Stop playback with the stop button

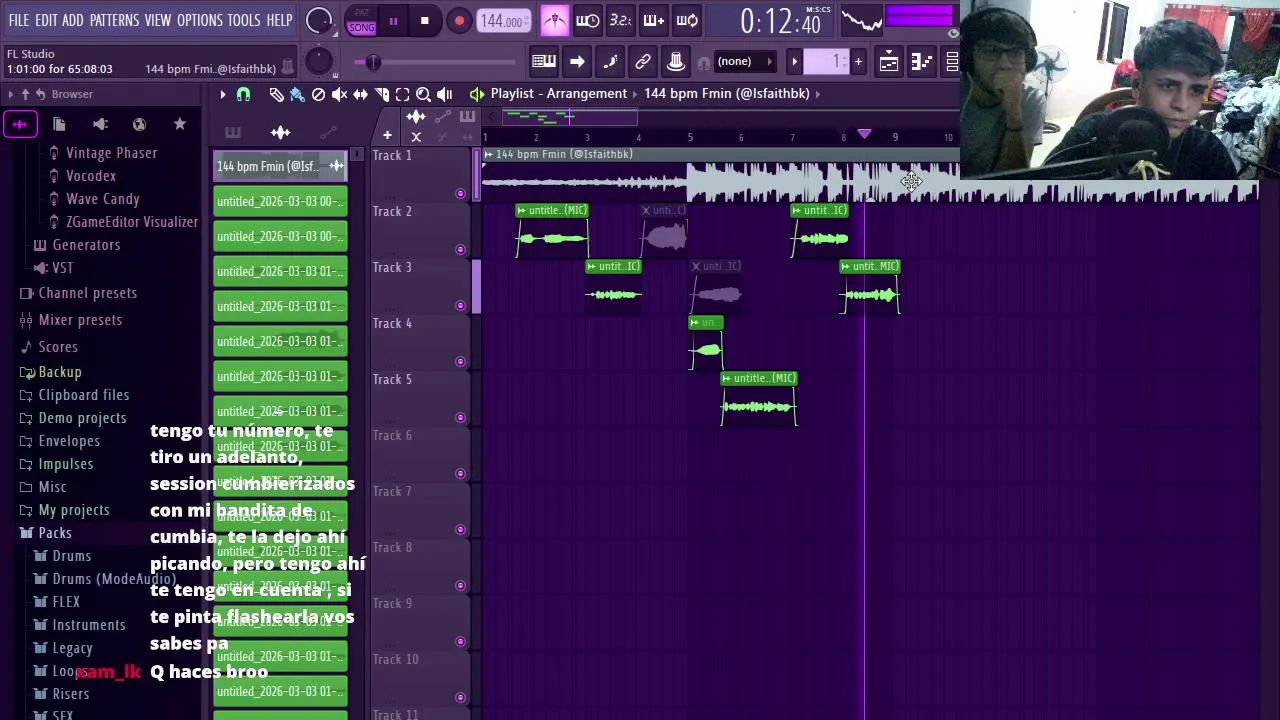[424, 21]
